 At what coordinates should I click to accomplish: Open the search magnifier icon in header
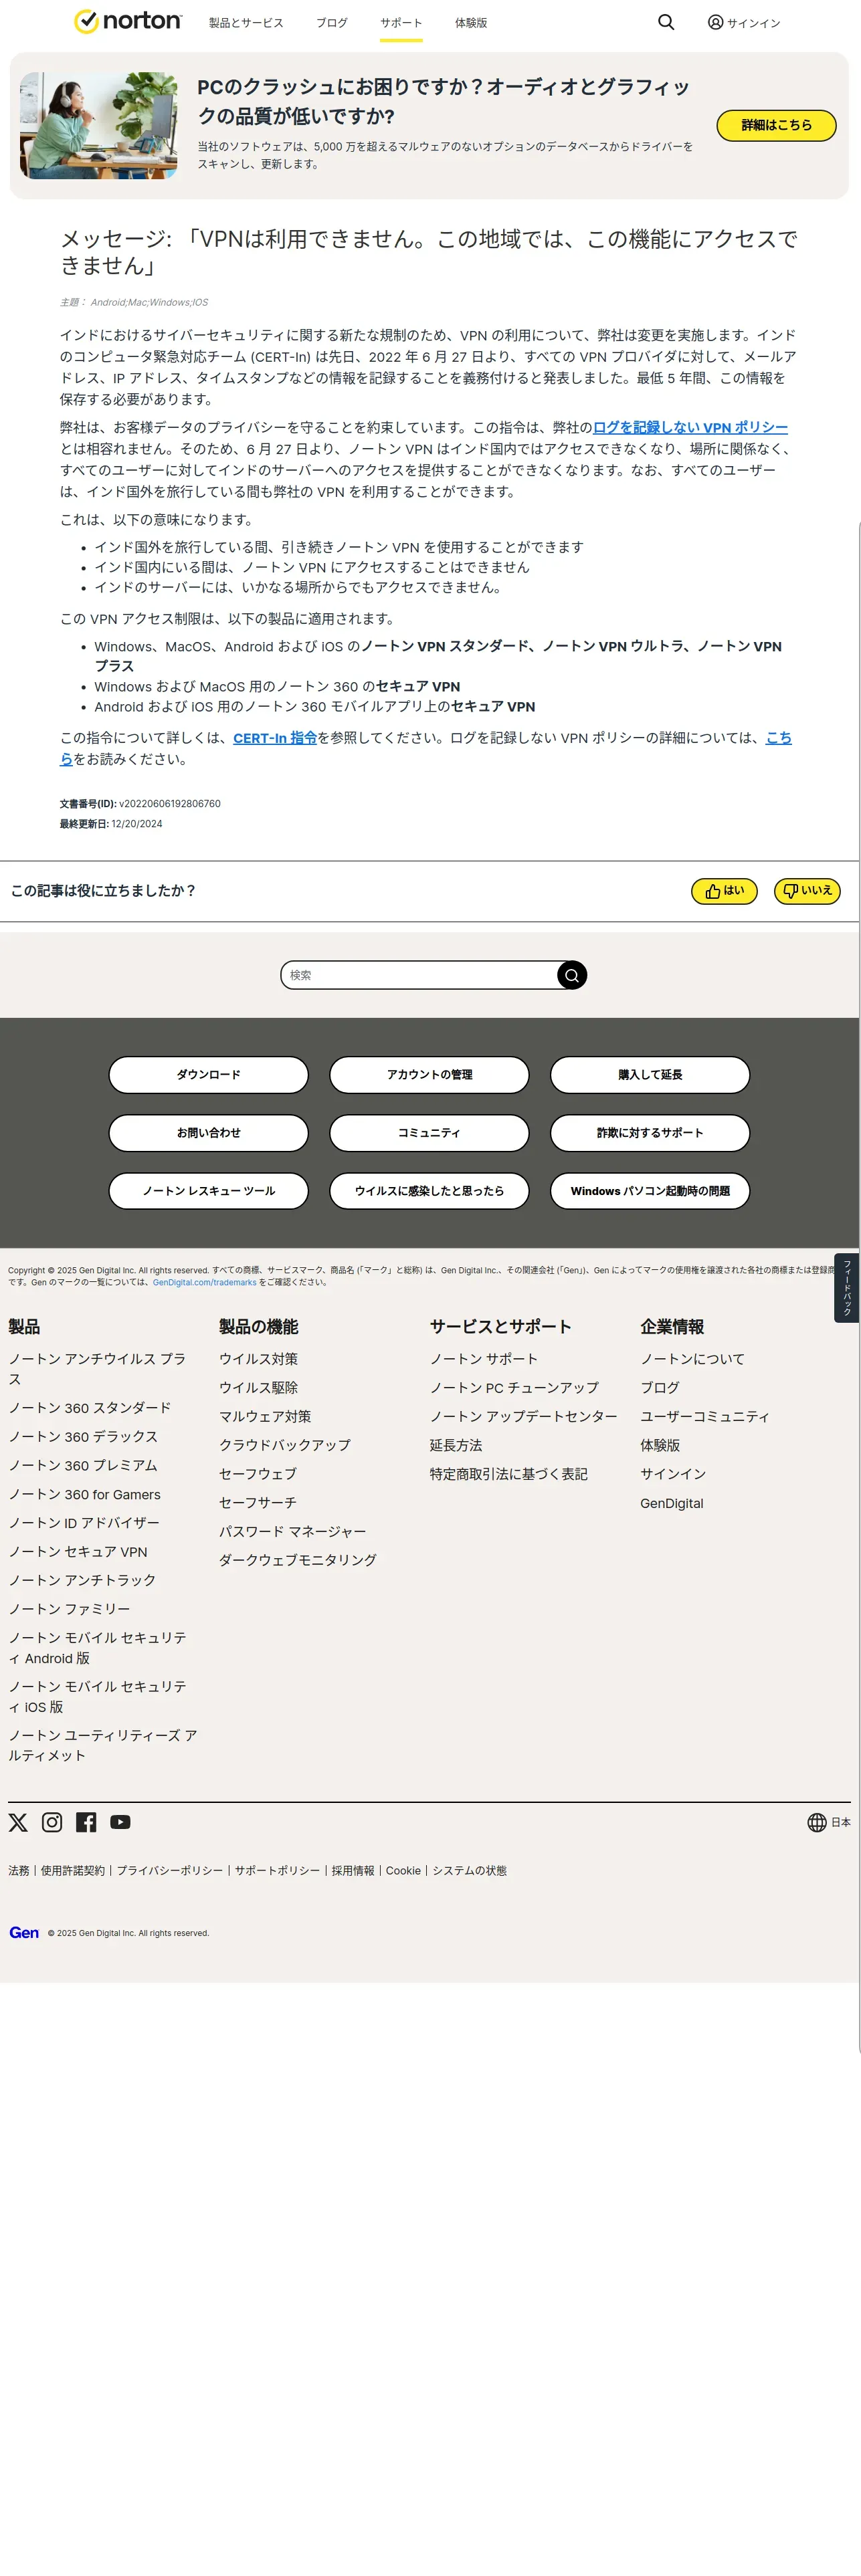point(666,22)
